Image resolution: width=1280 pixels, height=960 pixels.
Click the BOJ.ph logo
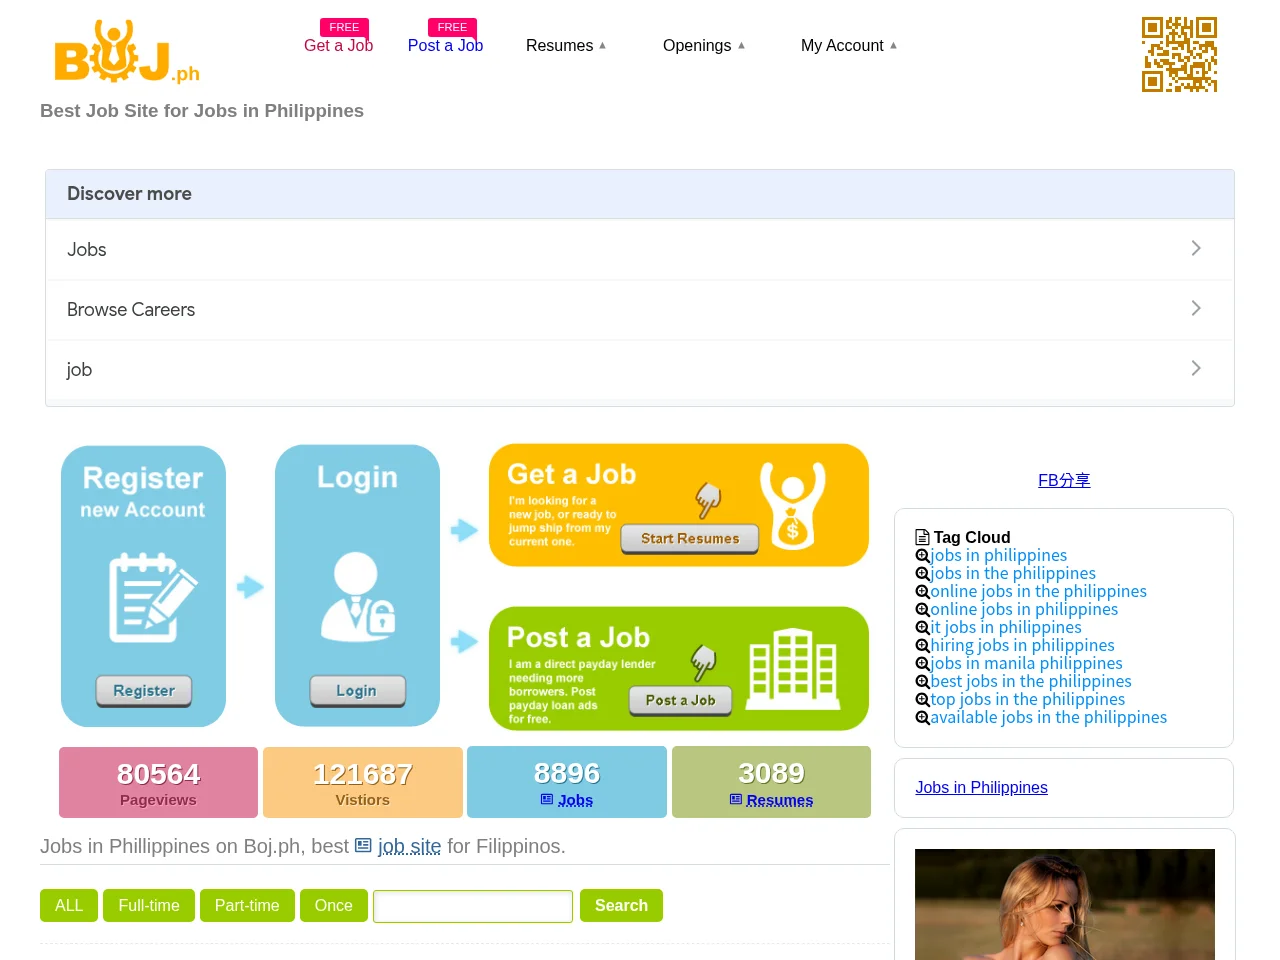(127, 51)
